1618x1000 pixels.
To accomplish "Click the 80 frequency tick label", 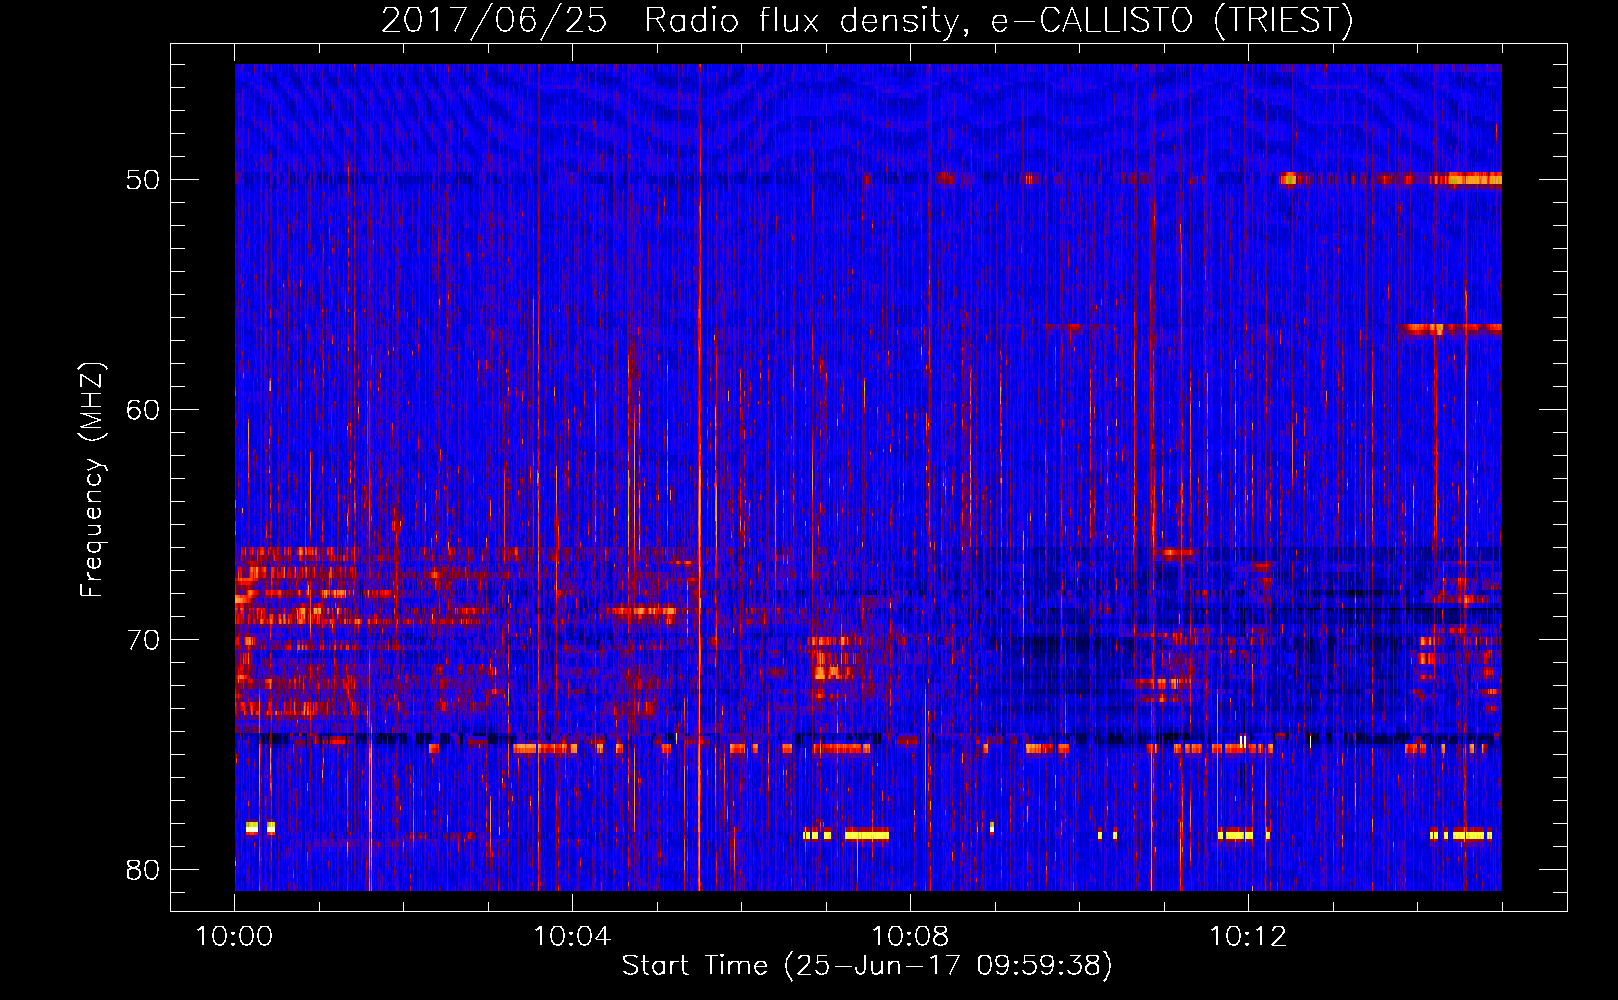I will pos(143,870).
